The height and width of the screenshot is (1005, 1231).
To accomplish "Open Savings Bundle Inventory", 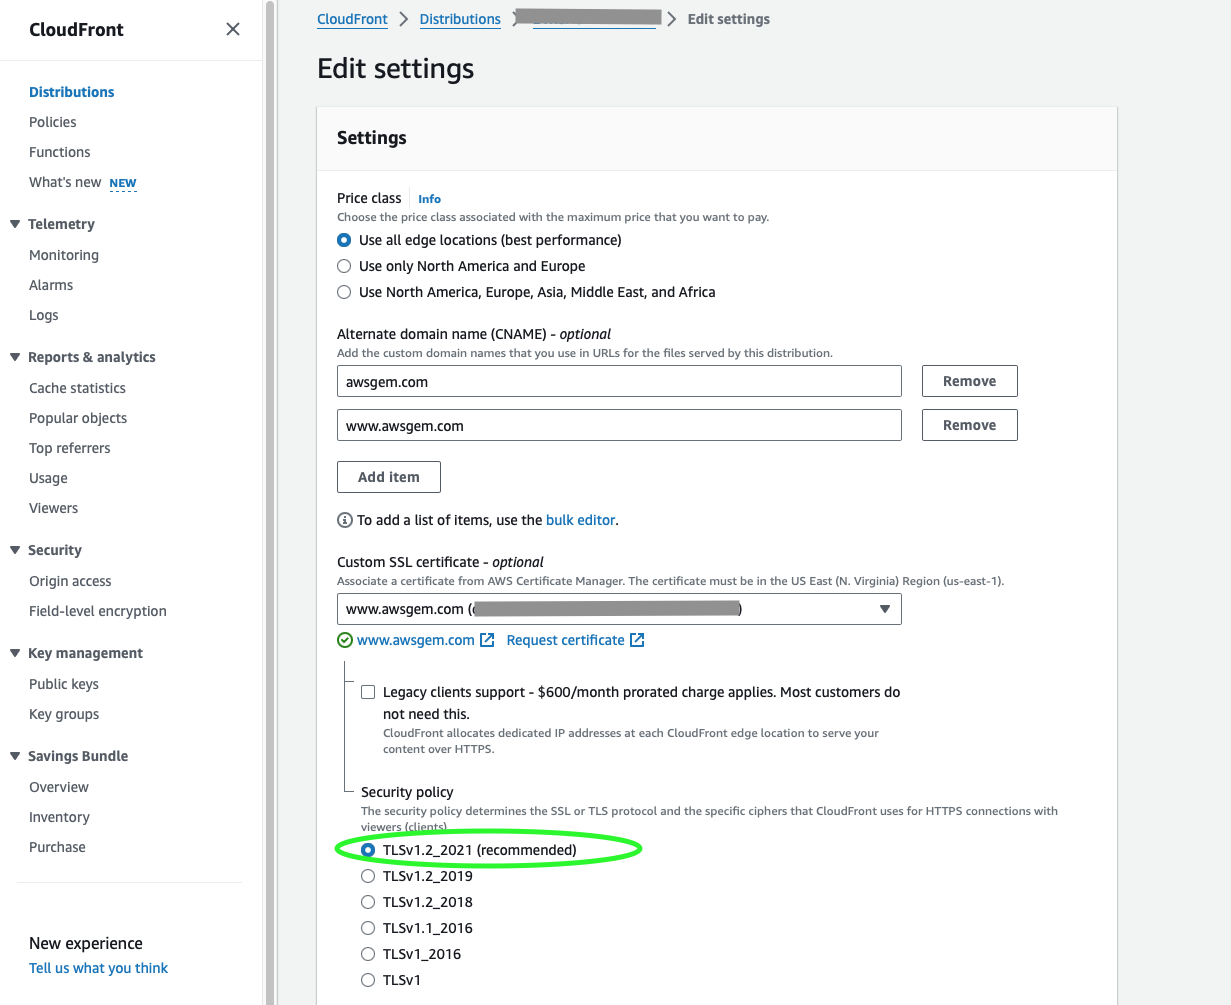I will (x=59, y=817).
